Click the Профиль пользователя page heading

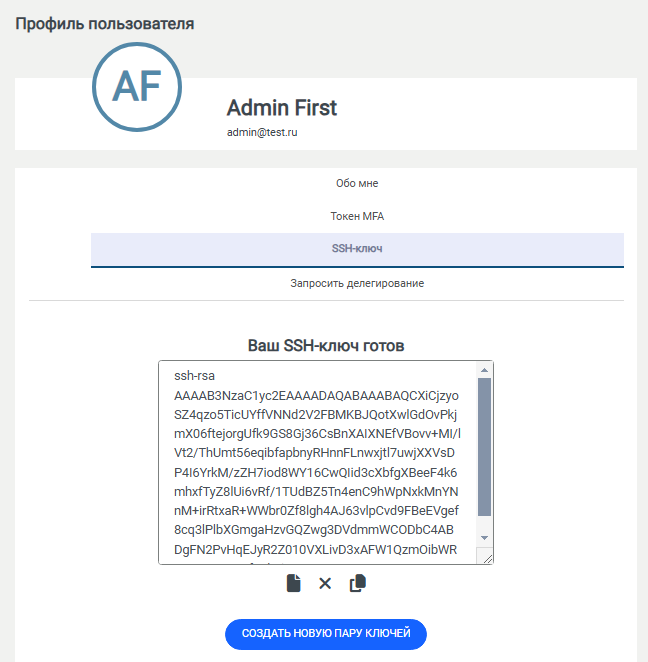[105, 24]
